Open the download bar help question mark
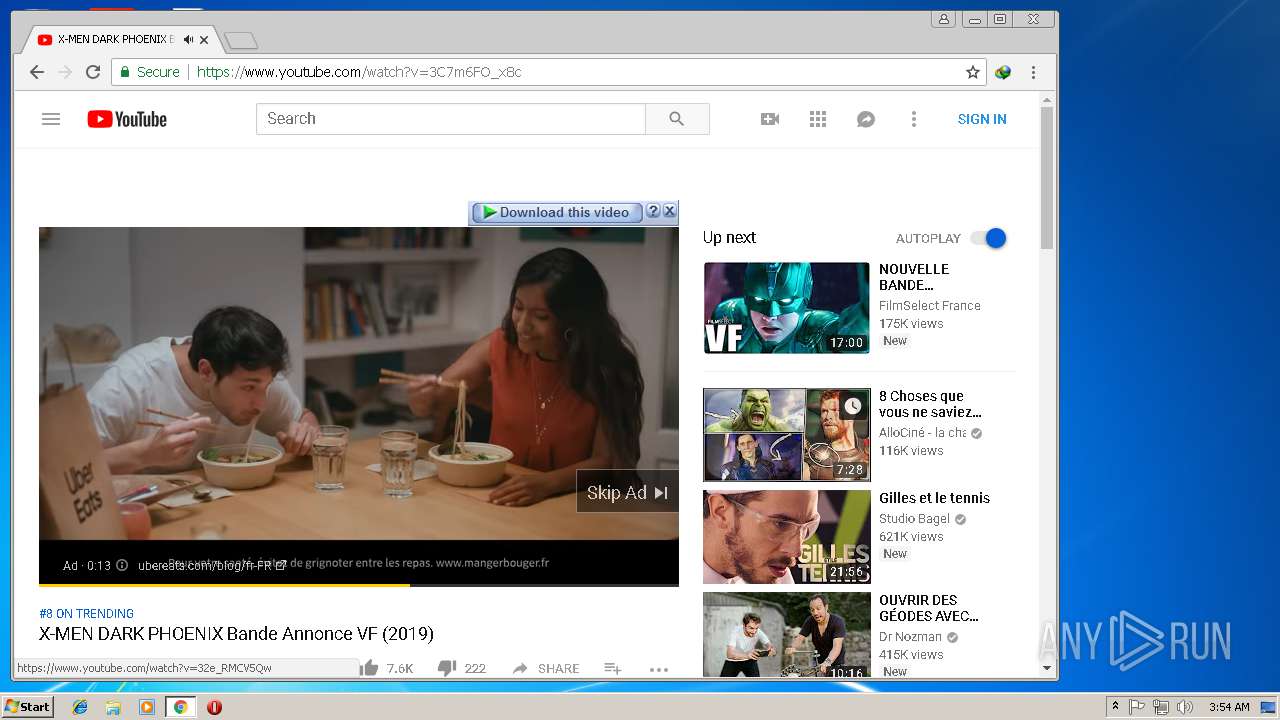Image resolution: width=1280 pixels, height=720 pixels. click(653, 211)
